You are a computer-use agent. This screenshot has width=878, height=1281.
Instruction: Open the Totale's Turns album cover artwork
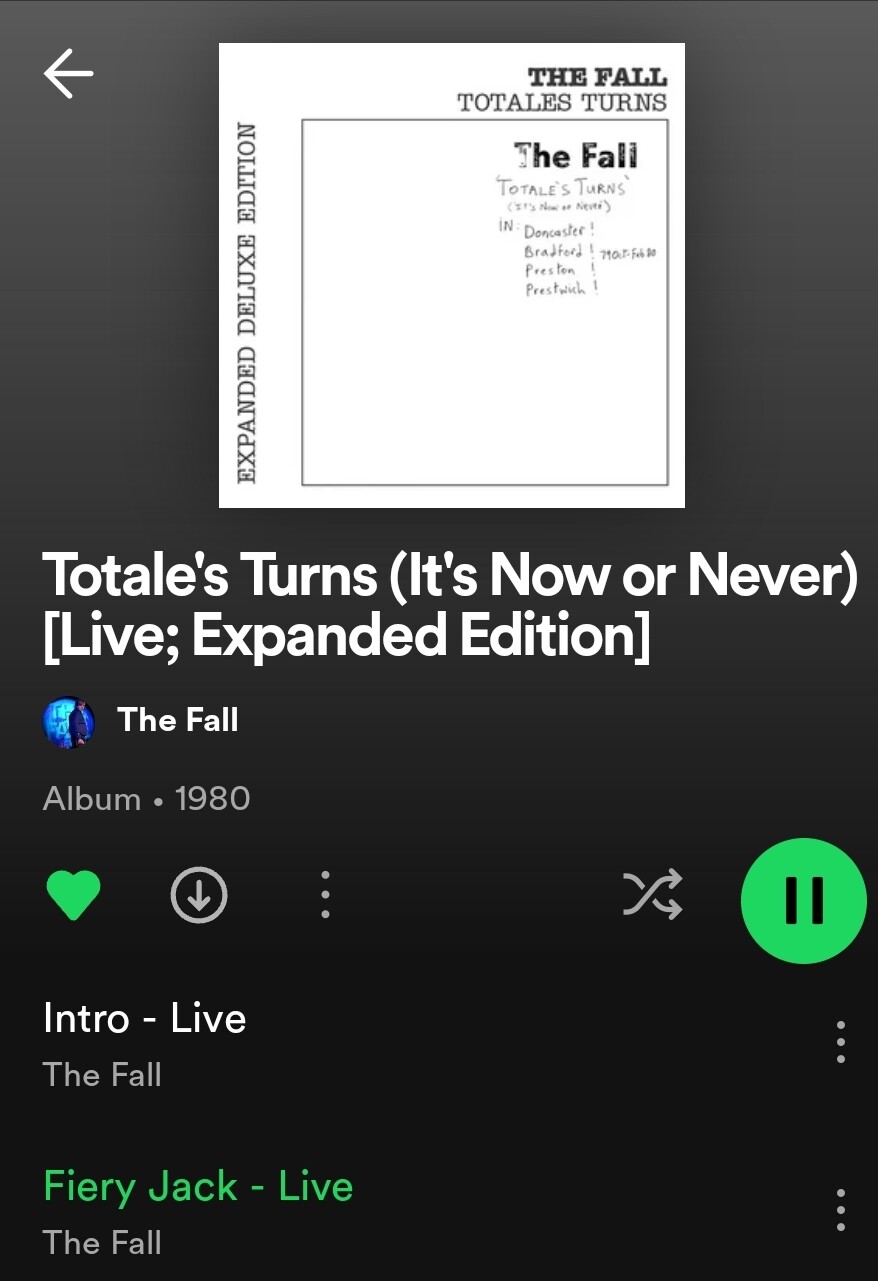[x=452, y=275]
